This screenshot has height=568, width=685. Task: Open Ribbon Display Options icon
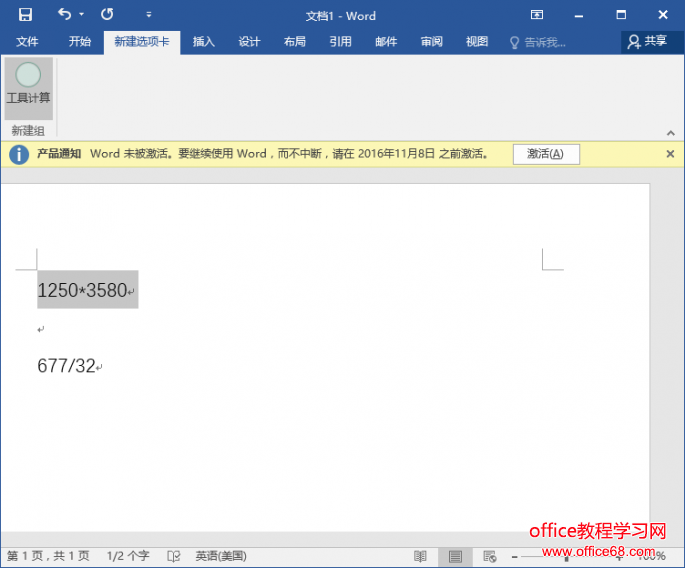[537, 15]
